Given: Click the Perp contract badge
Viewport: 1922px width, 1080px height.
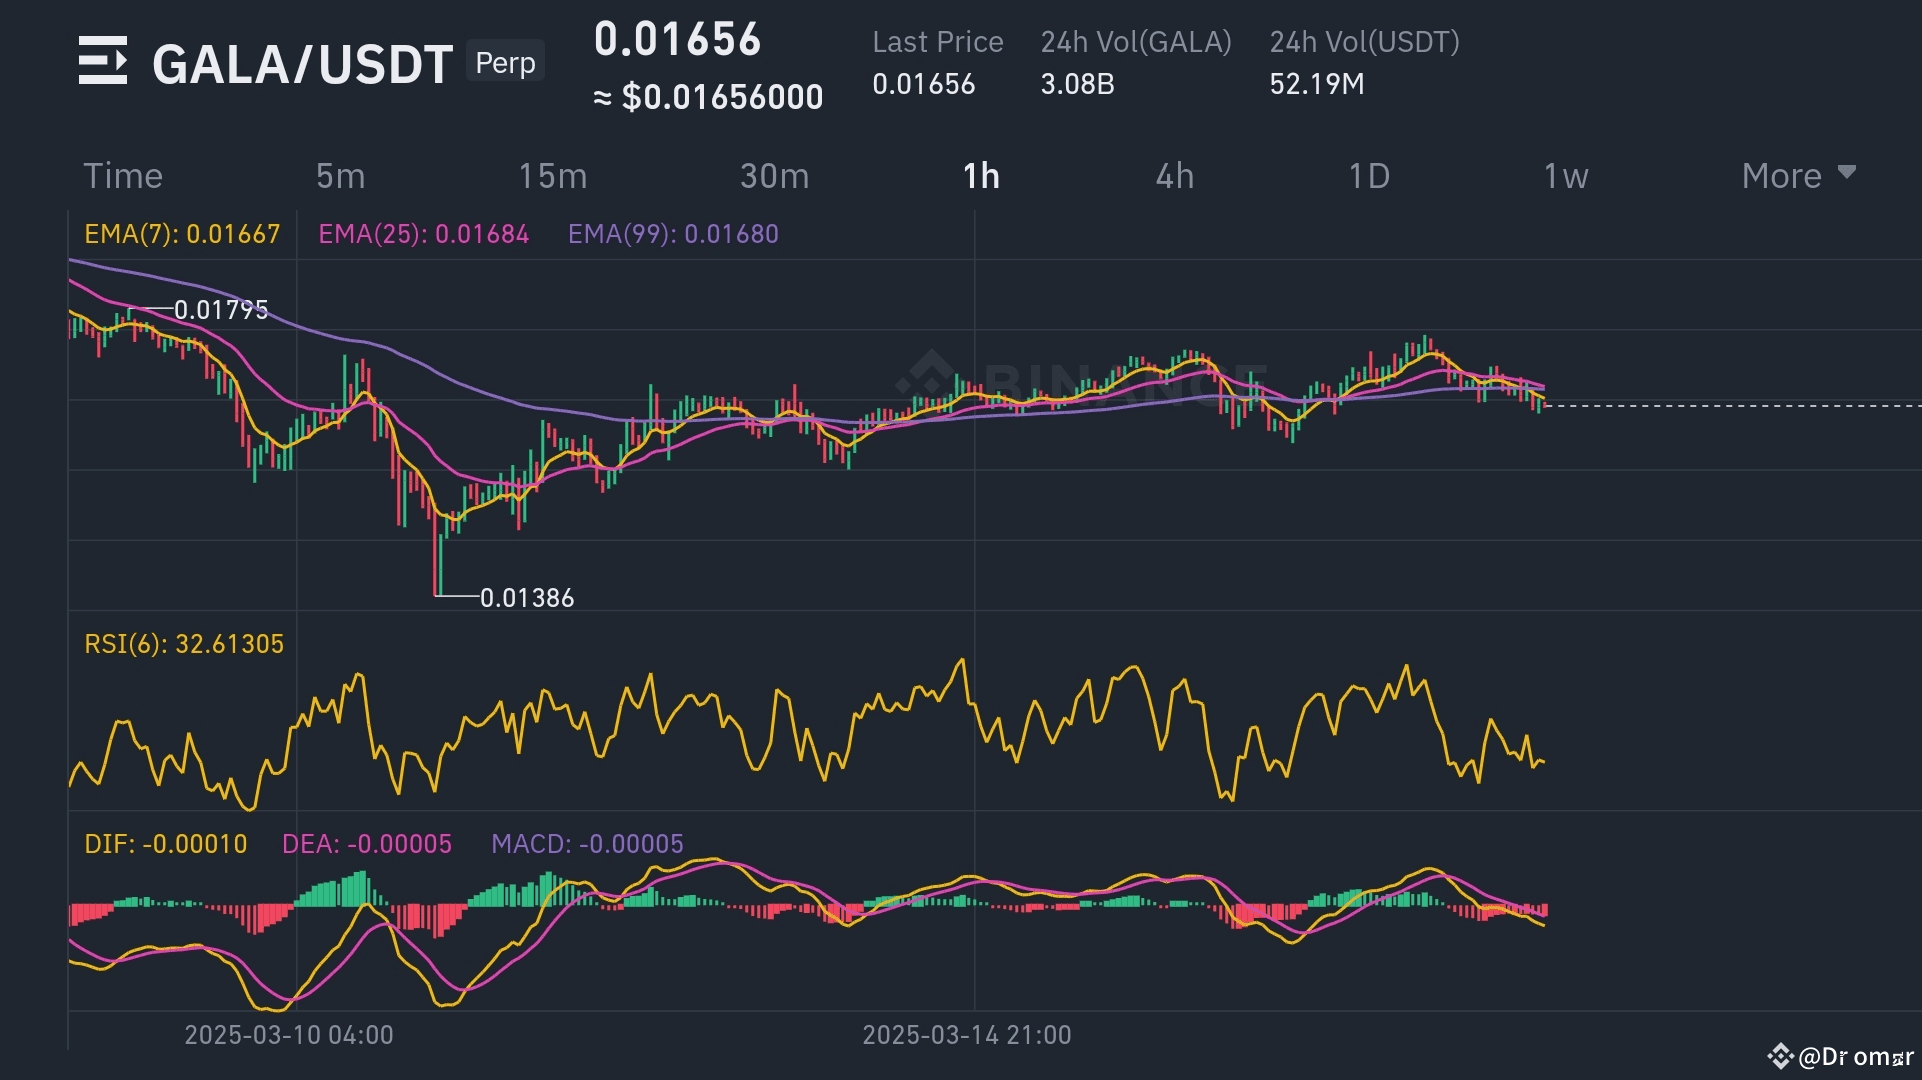Looking at the screenshot, I should point(505,62).
